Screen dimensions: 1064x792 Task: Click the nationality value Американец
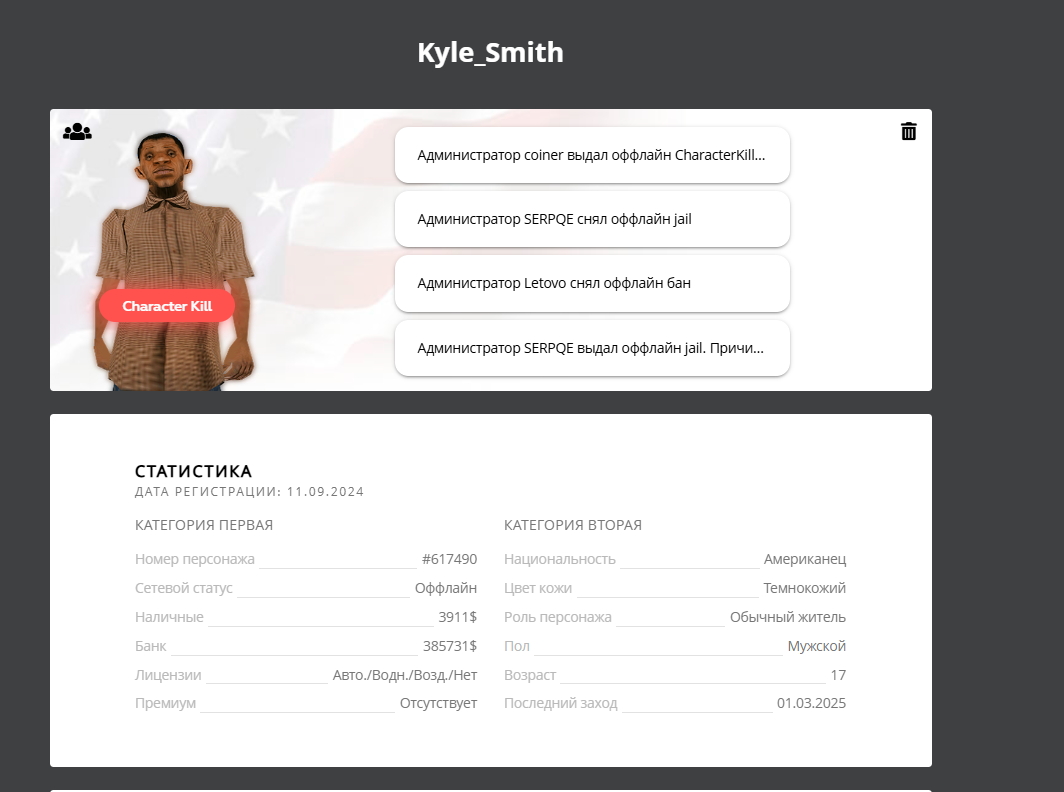(804, 559)
